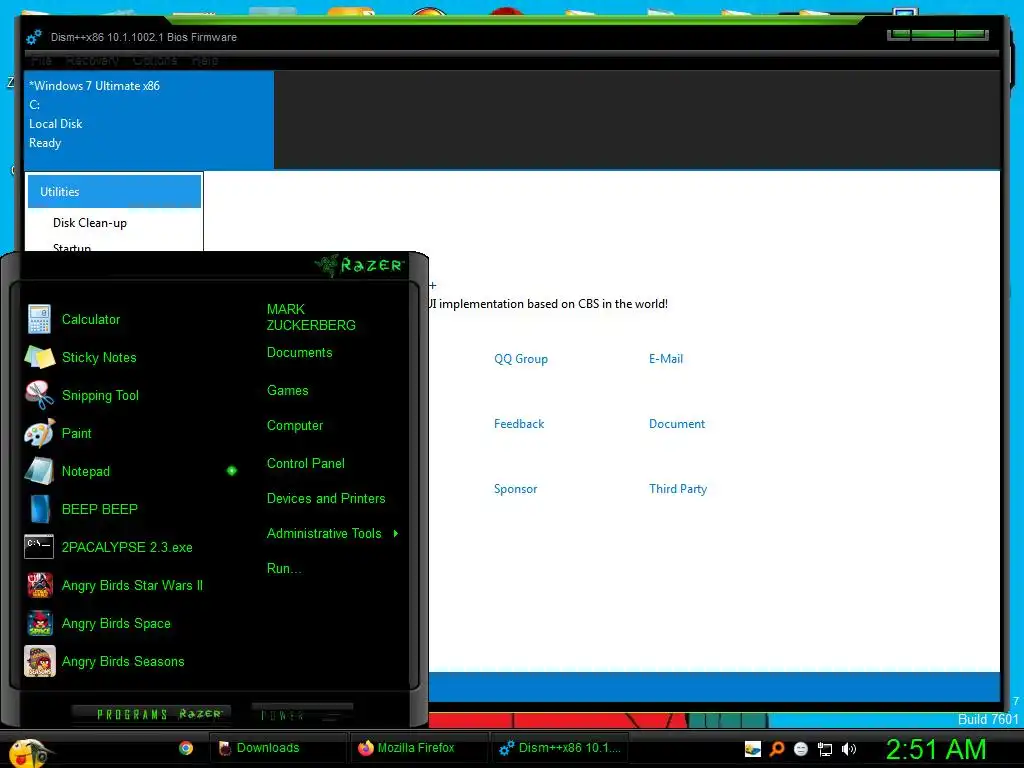This screenshot has height=768, width=1024.
Task: Open the Sponsor link
Action: pos(515,489)
